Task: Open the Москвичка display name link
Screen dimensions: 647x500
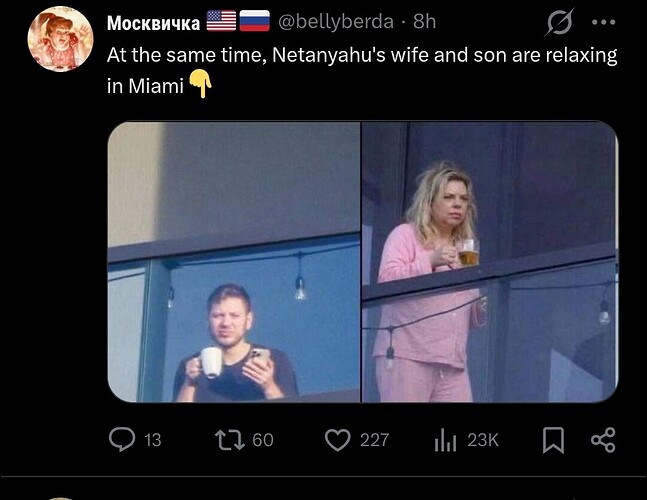Action: point(152,22)
